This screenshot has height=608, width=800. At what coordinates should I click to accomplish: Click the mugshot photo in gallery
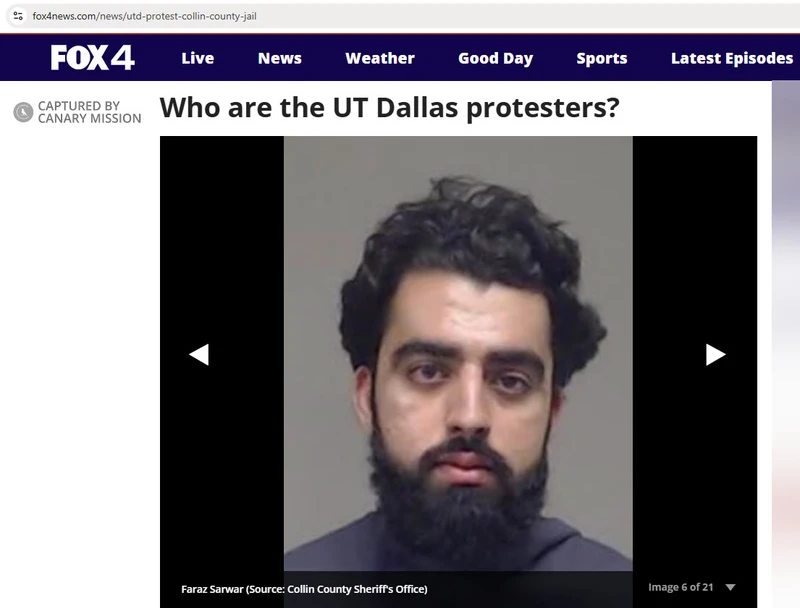[x=458, y=353]
